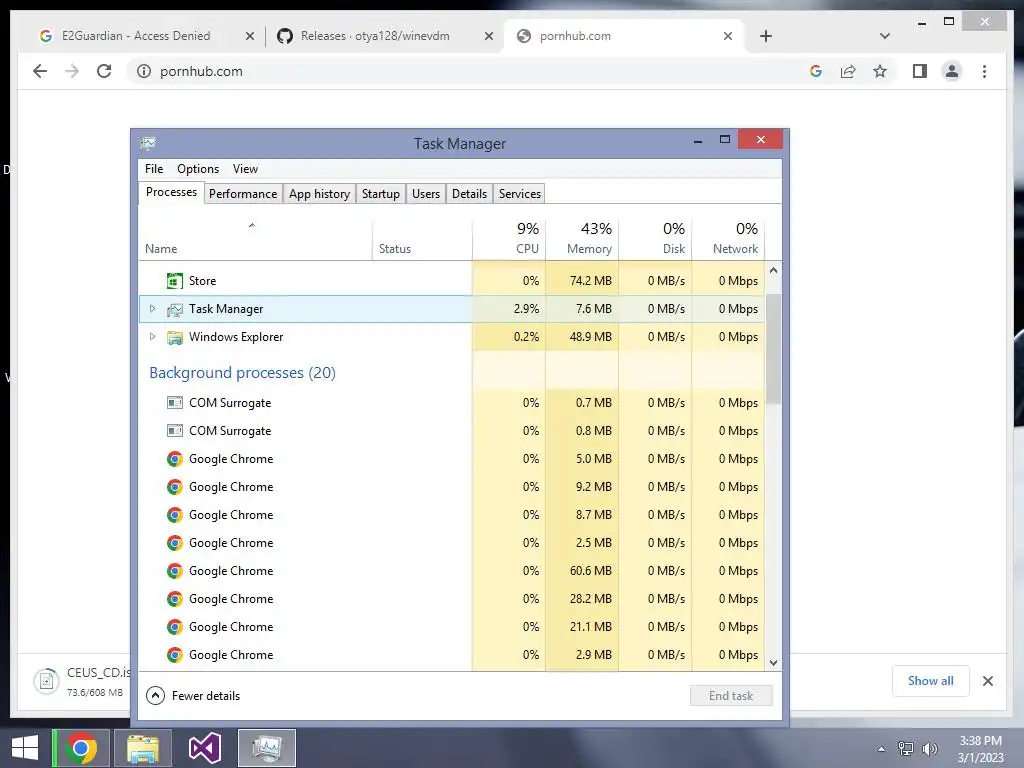Click the share page icon in Chrome
Viewport: 1024px width, 768px height.
[848, 71]
